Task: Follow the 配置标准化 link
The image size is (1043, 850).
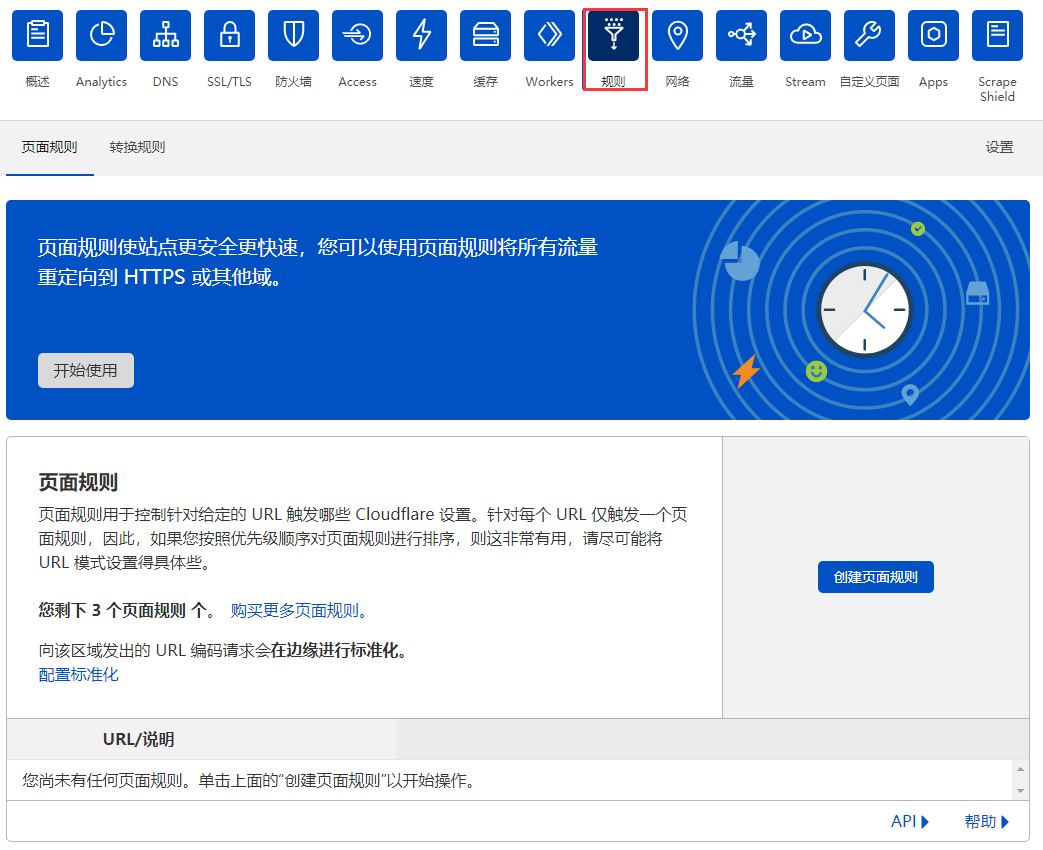Action: (x=78, y=674)
